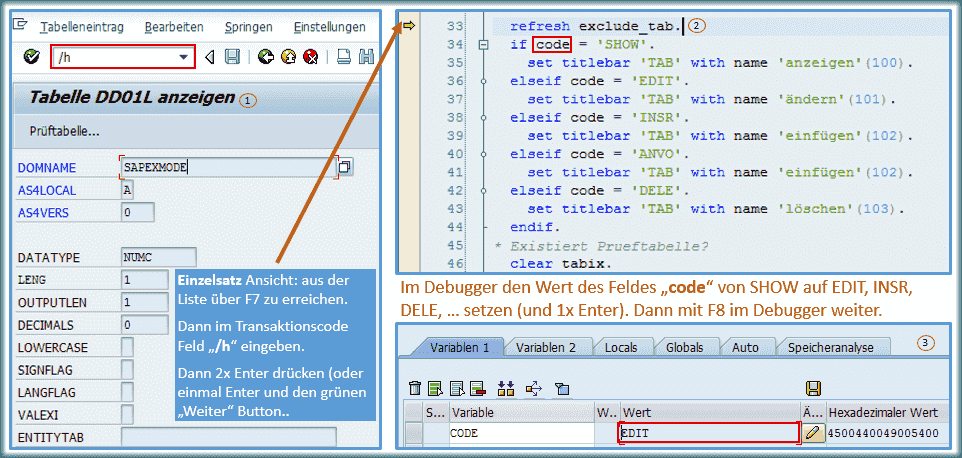
Task: Collapse the code block at line 34
Action: [484, 45]
